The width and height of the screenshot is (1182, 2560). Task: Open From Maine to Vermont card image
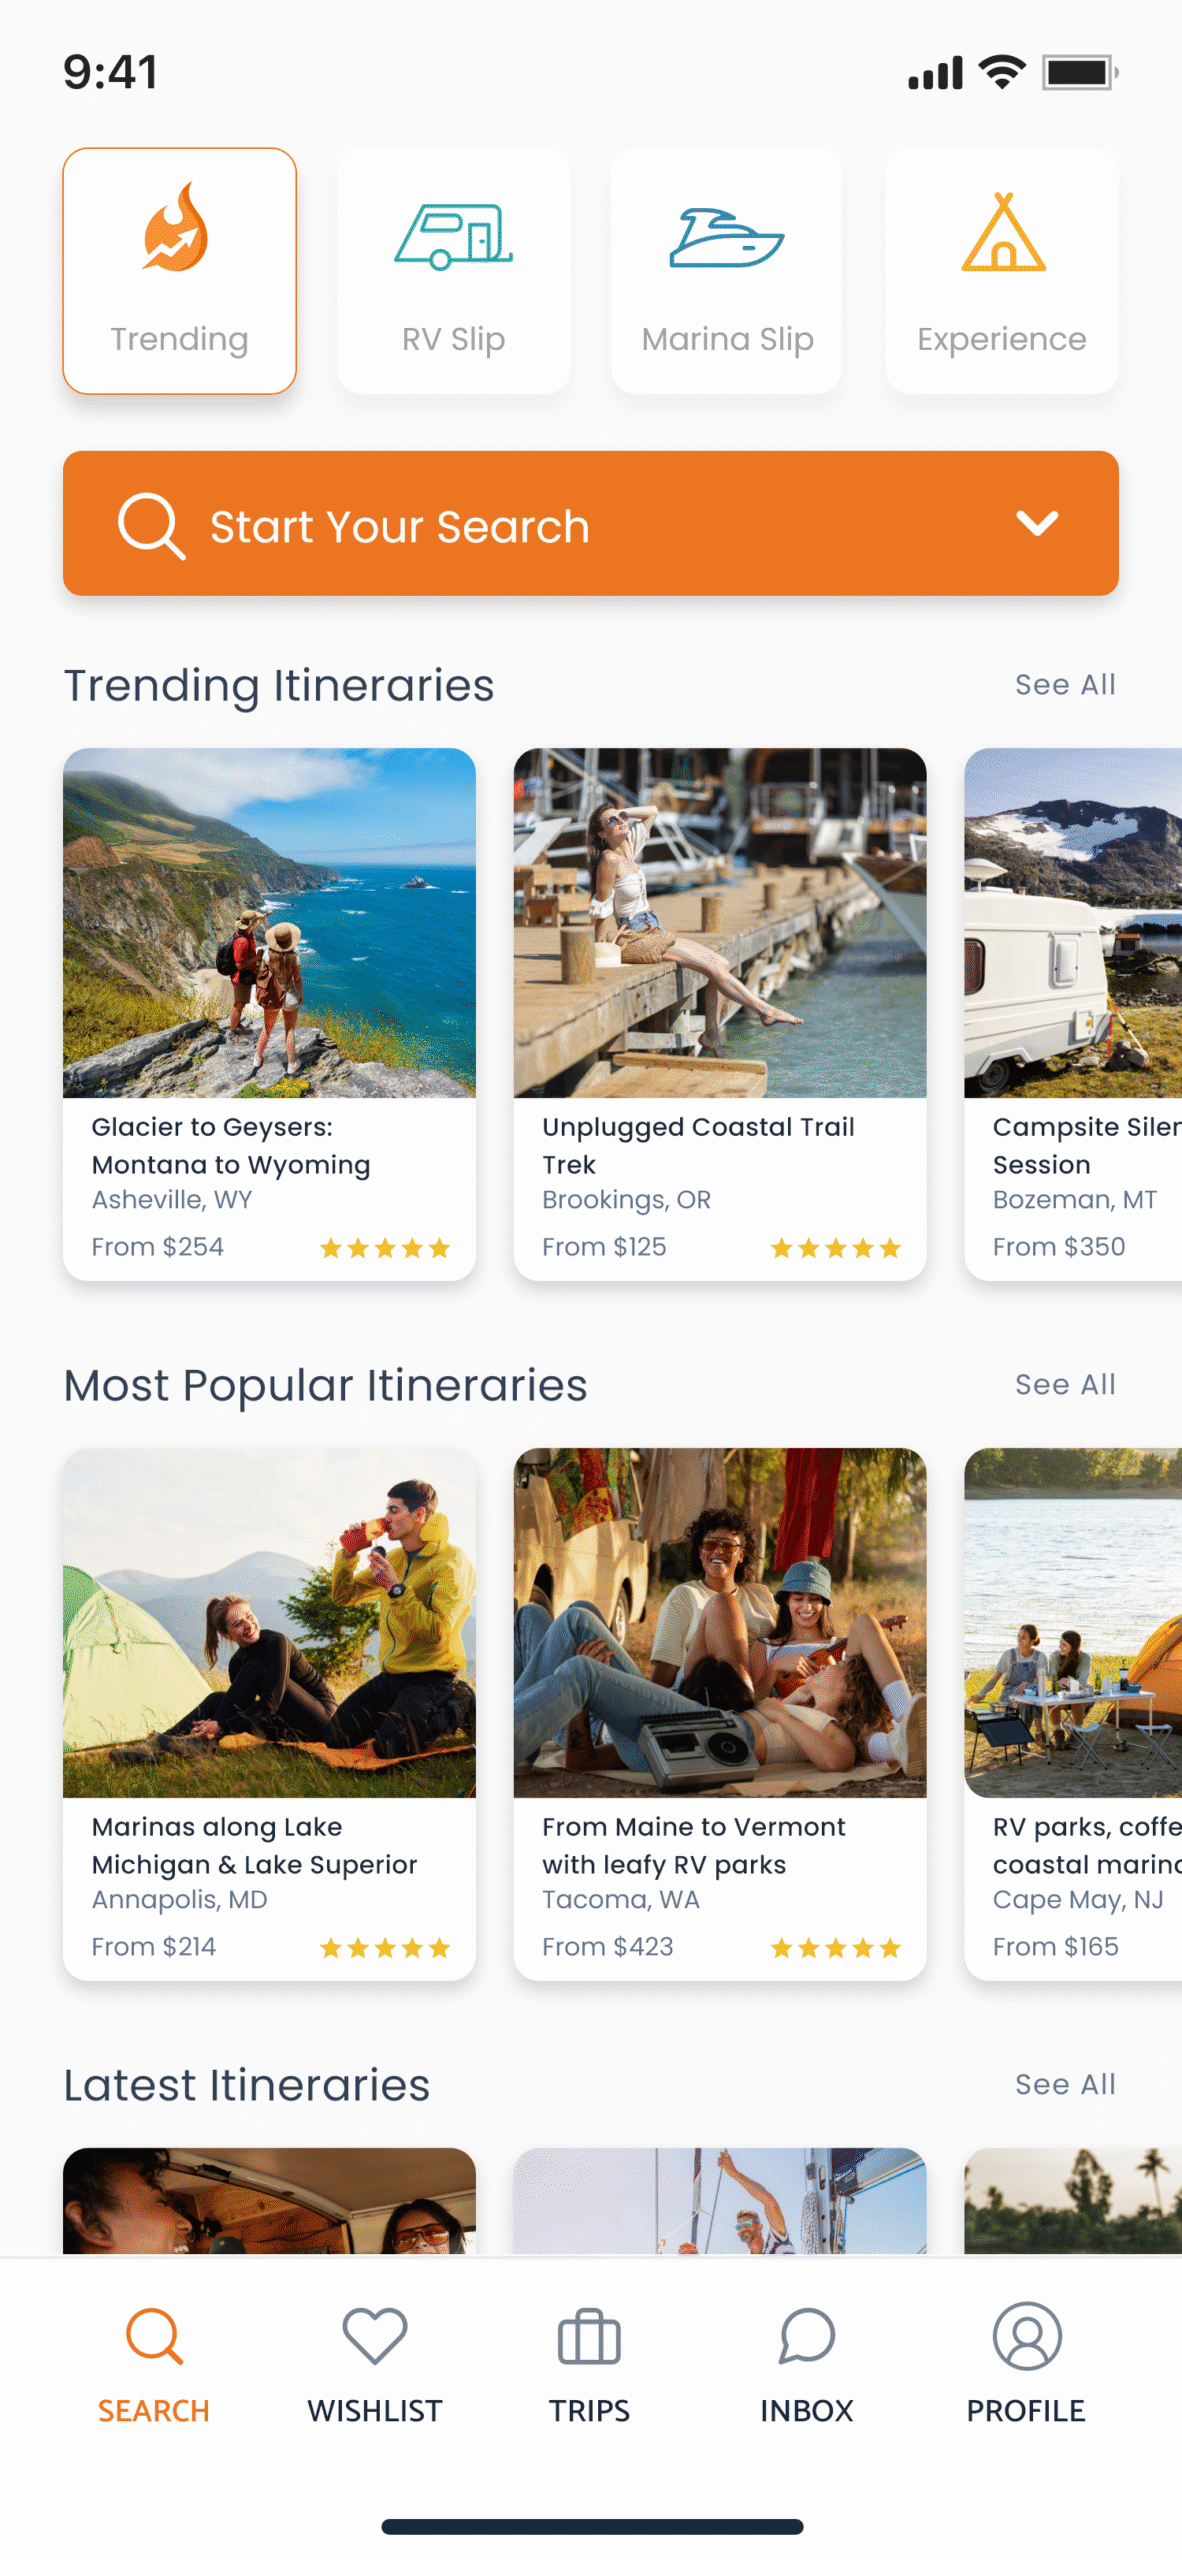tap(720, 1622)
